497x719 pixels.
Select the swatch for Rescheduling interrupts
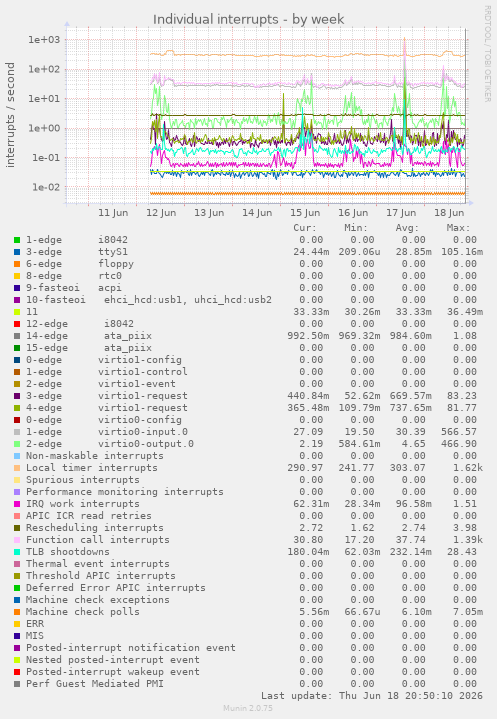(x=17, y=528)
